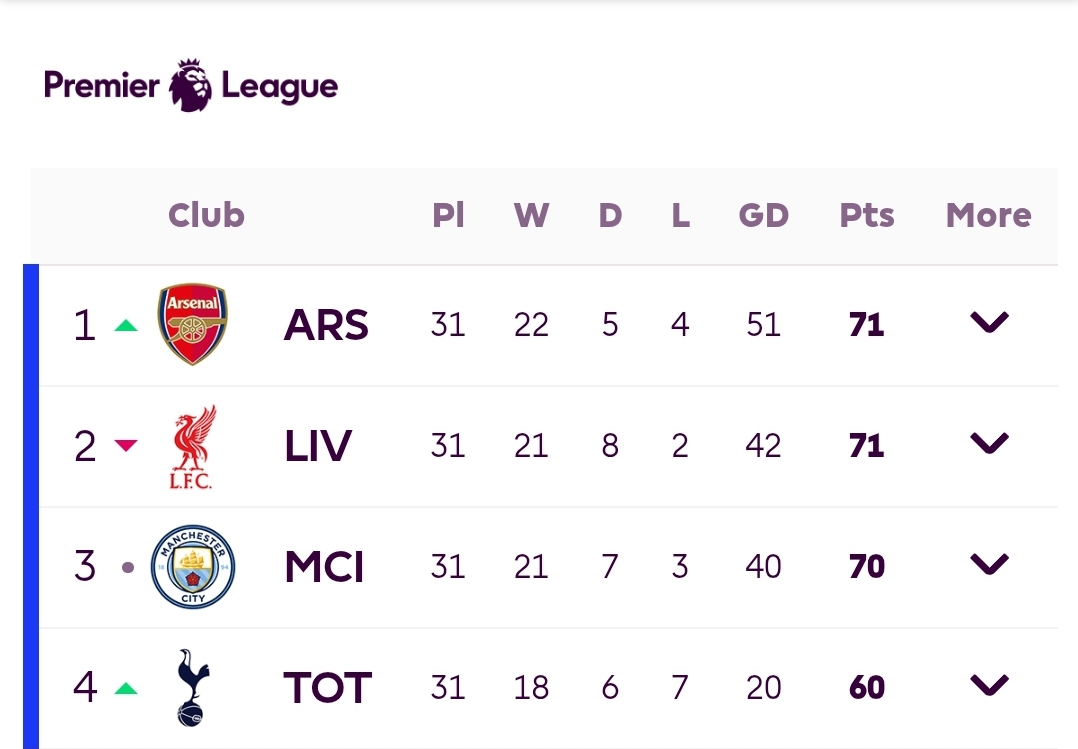1078x749 pixels.
Task: Click Manchester City's unchanged position dot
Action: [x=128, y=567]
